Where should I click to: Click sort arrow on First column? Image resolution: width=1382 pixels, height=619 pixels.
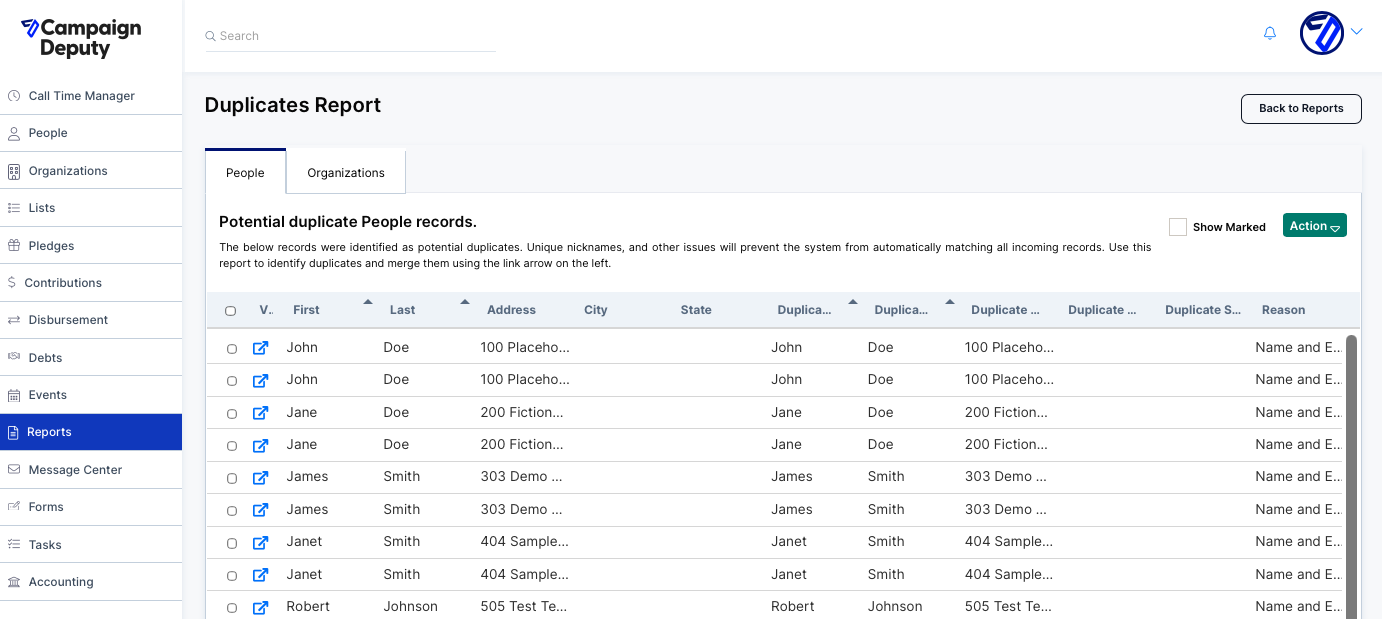coord(368,301)
